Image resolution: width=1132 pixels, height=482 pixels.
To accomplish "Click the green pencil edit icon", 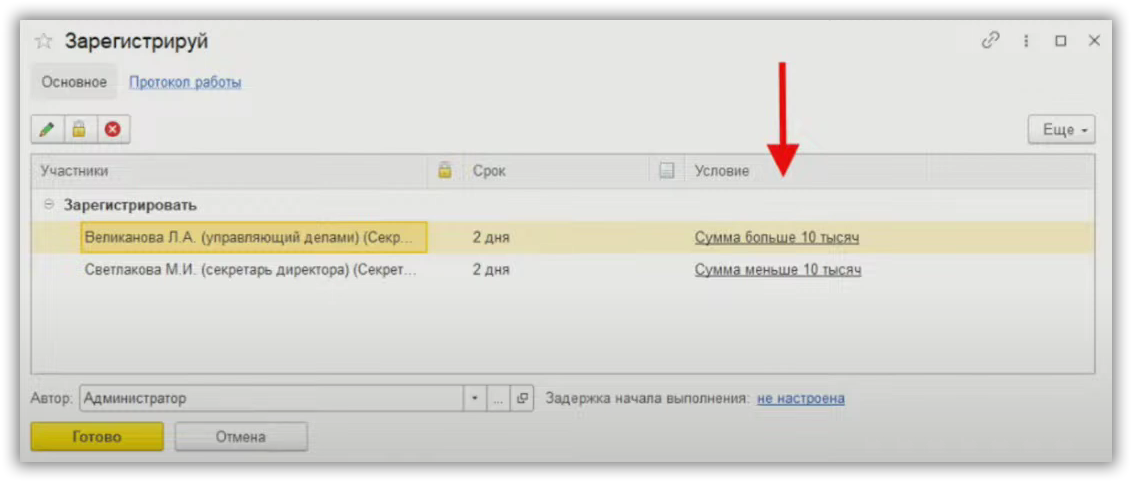I will pos(48,130).
